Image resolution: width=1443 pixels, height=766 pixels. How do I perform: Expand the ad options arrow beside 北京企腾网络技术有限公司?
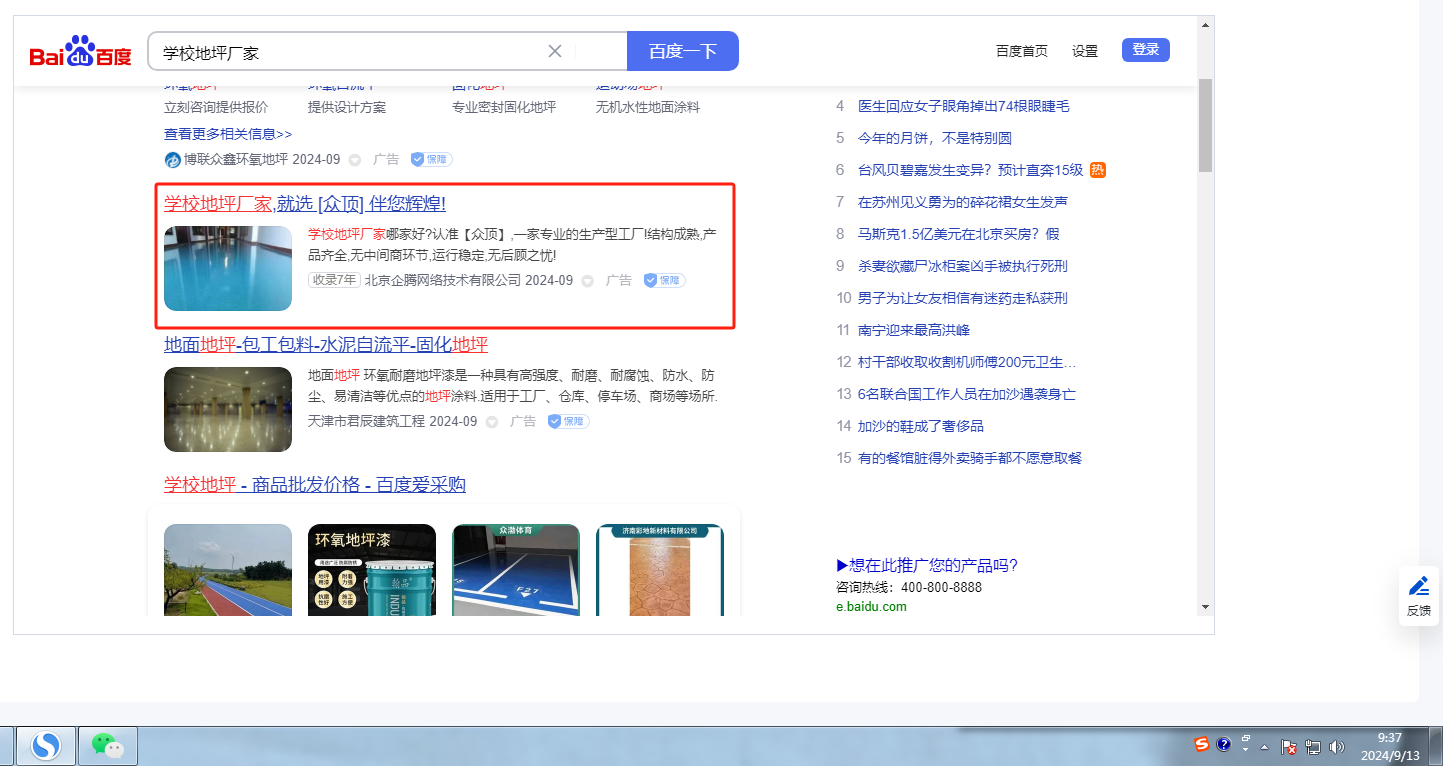(x=587, y=281)
